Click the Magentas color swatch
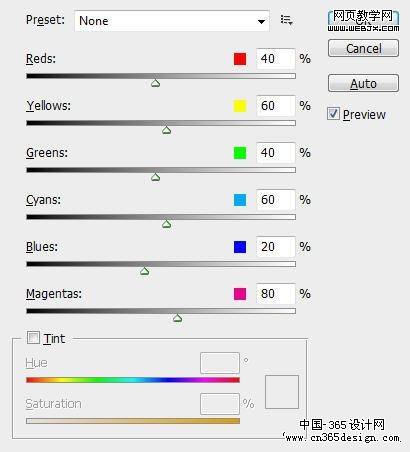This screenshot has height=452, width=410. pyautogui.click(x=240, y=294)
